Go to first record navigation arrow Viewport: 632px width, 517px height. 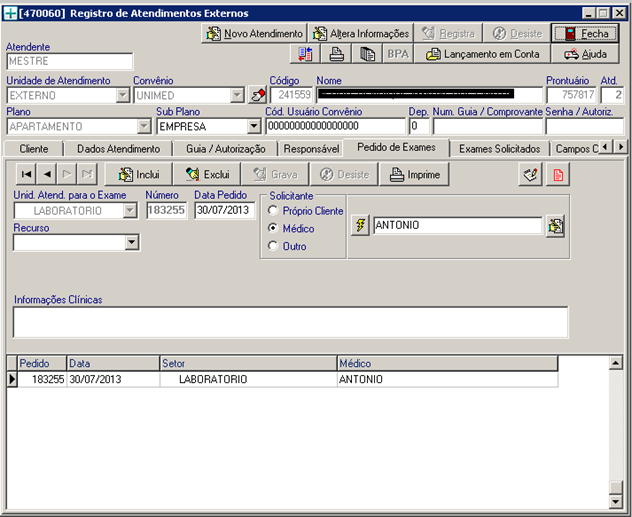click(x=26, y=174)
